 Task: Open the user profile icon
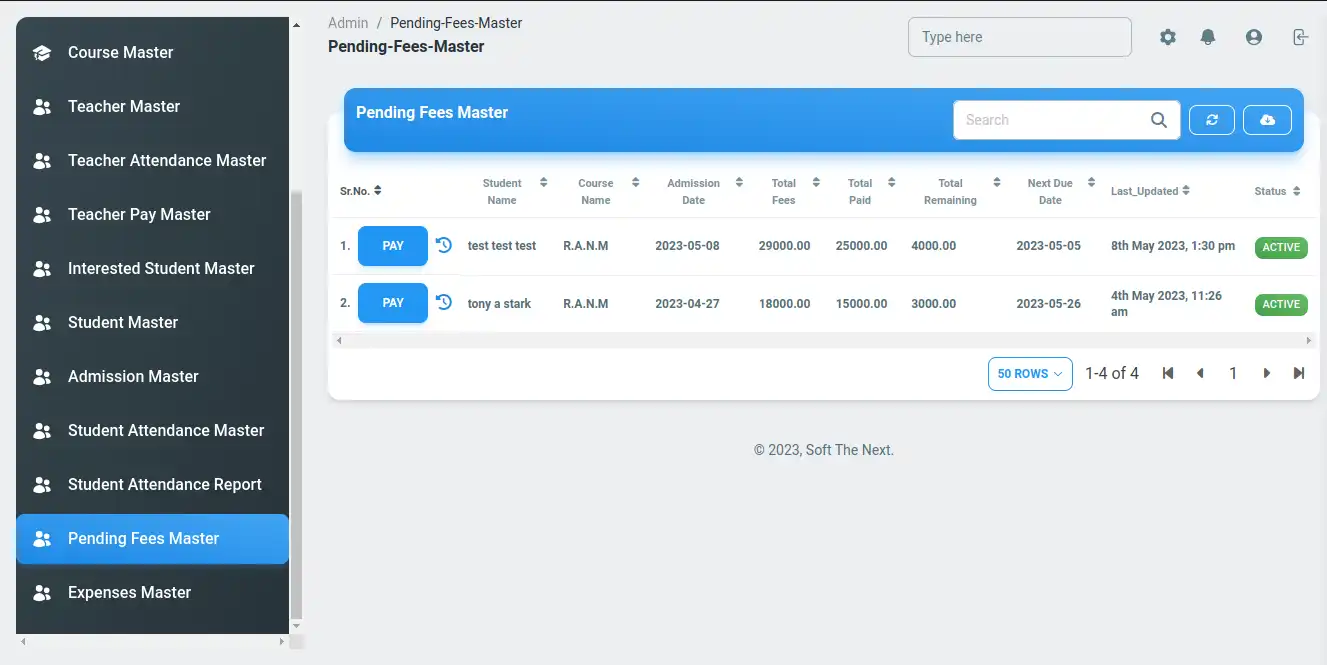pos(1254,37)
